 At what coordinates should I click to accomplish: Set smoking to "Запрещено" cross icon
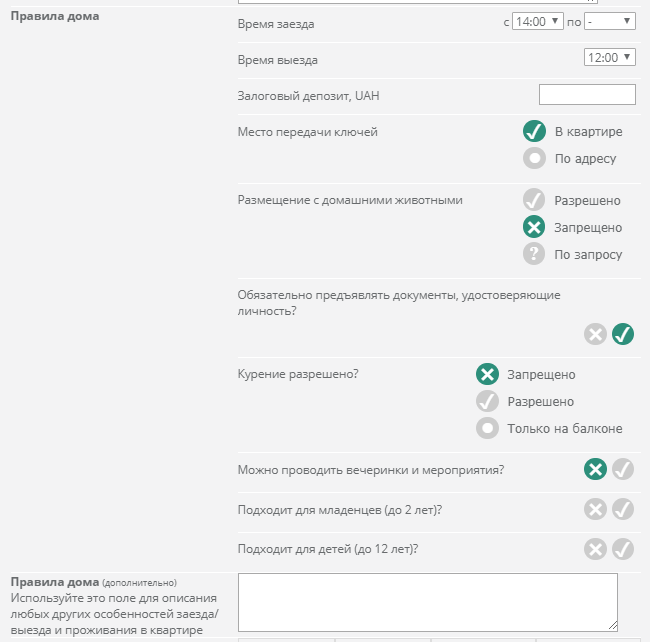pos(487,374)
